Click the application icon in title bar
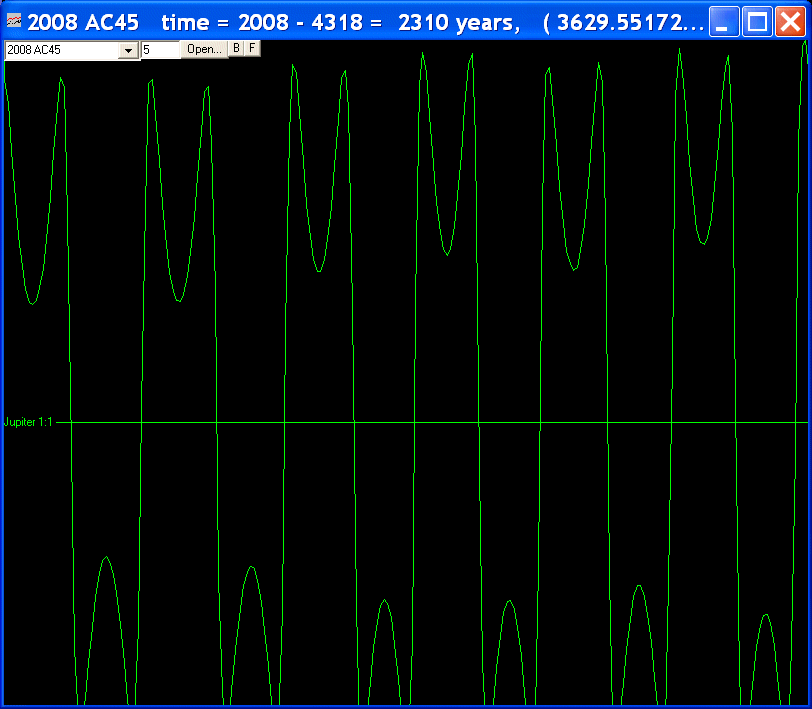The image size is (812, 709). click(x=14, y=21)
